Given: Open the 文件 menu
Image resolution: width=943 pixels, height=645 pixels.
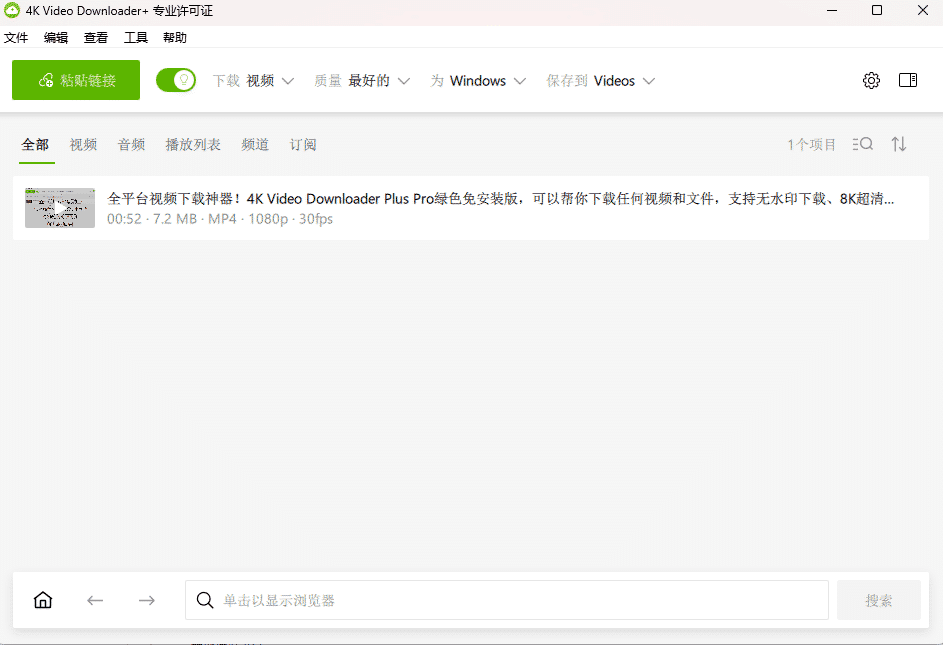Looking at the screenshot, I should click(16, 38).
